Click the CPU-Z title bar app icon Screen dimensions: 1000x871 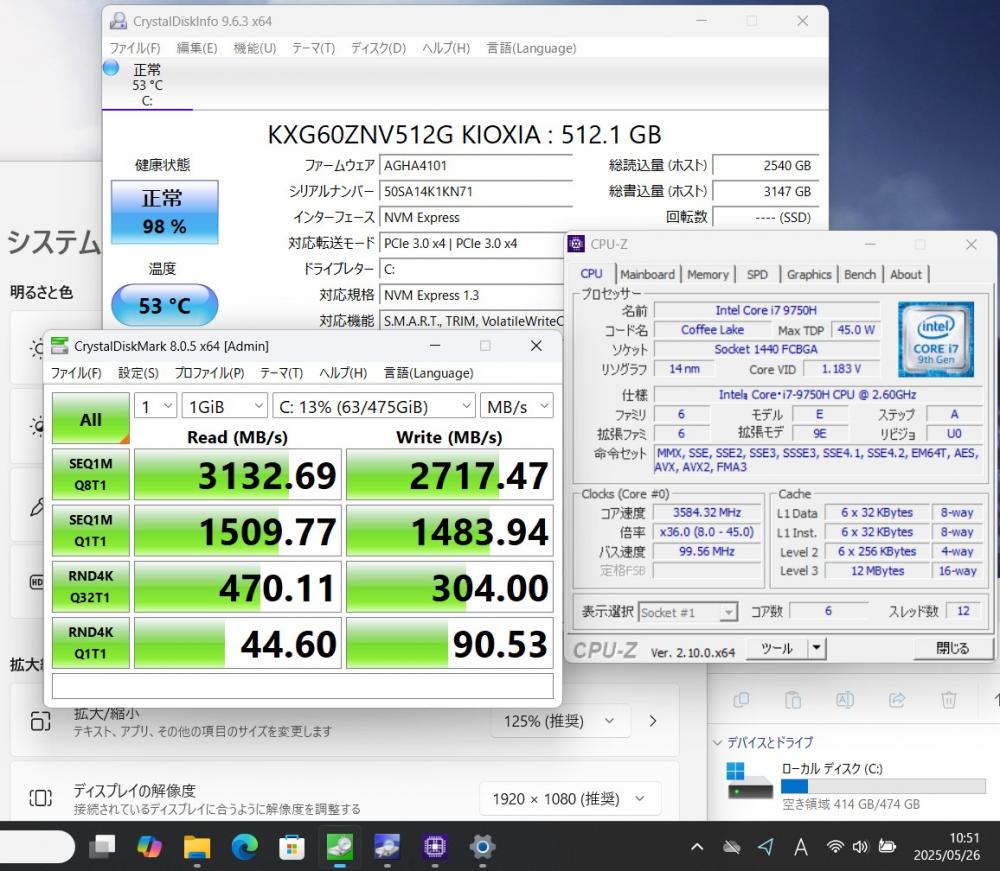577,244
